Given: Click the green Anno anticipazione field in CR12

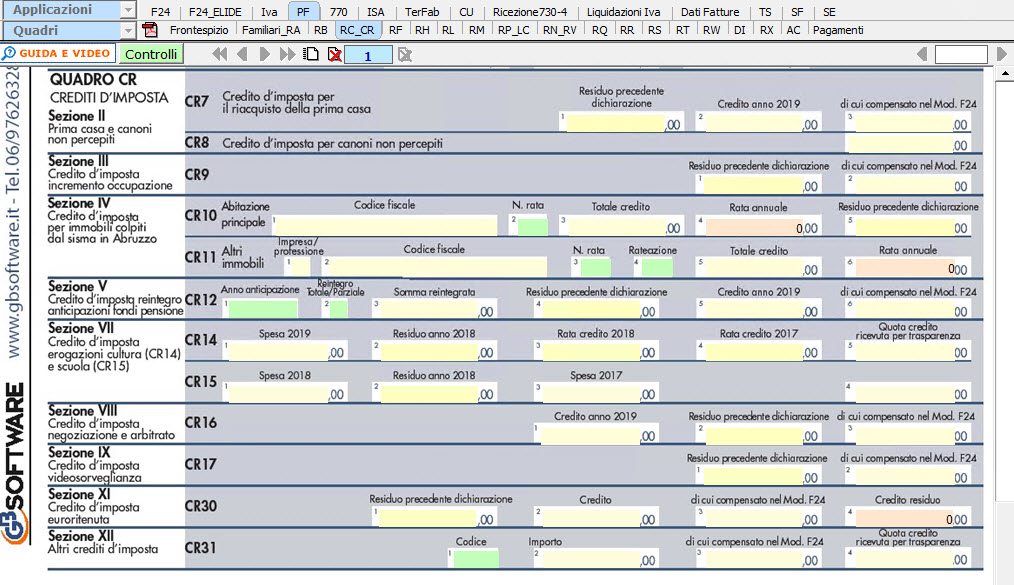Looking at the screenshot, I should coord(263,310).
